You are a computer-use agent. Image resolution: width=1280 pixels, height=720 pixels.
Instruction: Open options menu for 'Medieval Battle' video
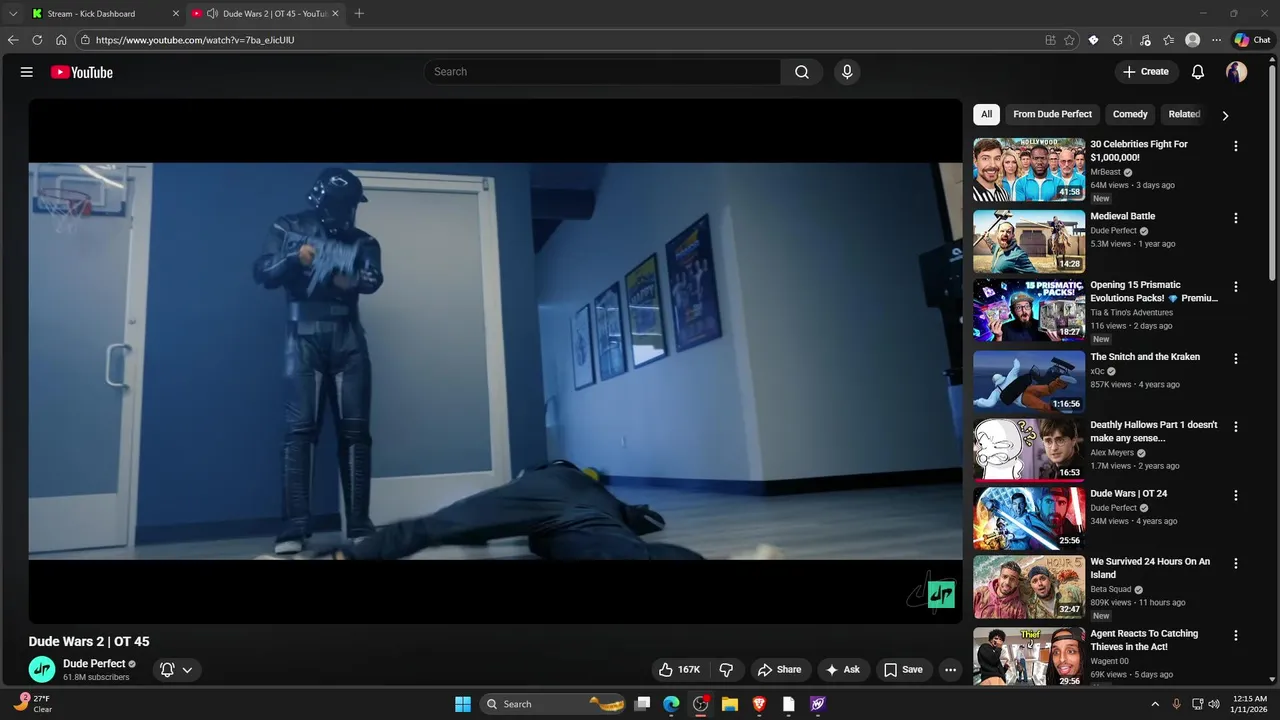pyautogui.click(x=1236, y=218)
